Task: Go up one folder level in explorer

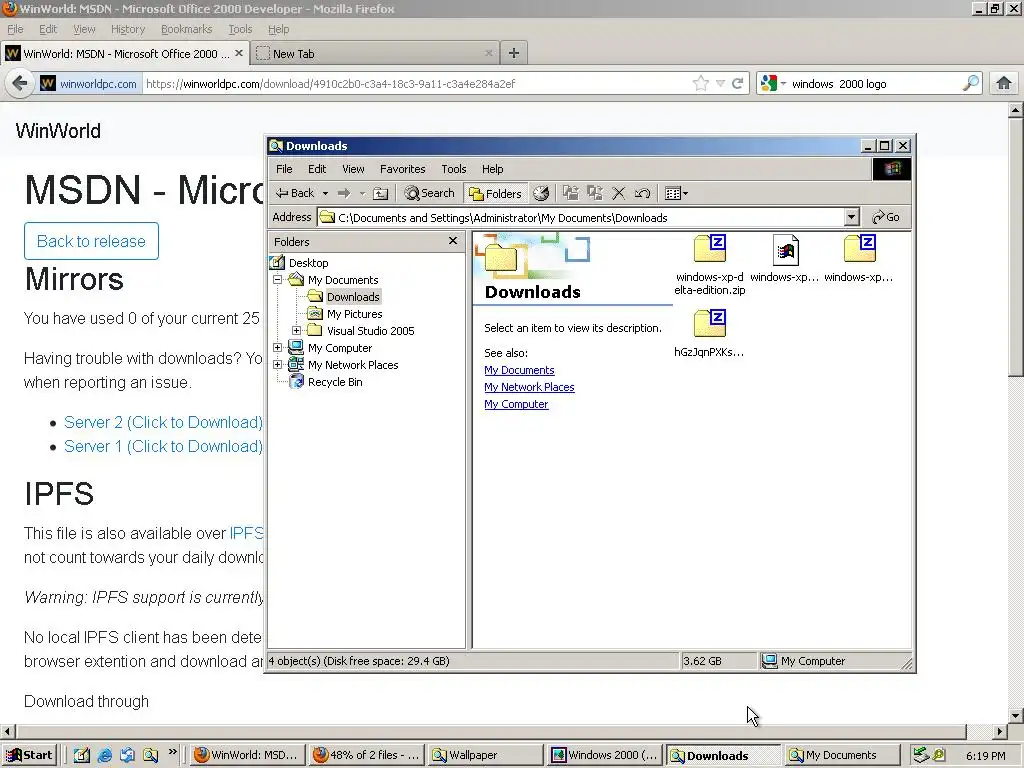Action: 381,193
